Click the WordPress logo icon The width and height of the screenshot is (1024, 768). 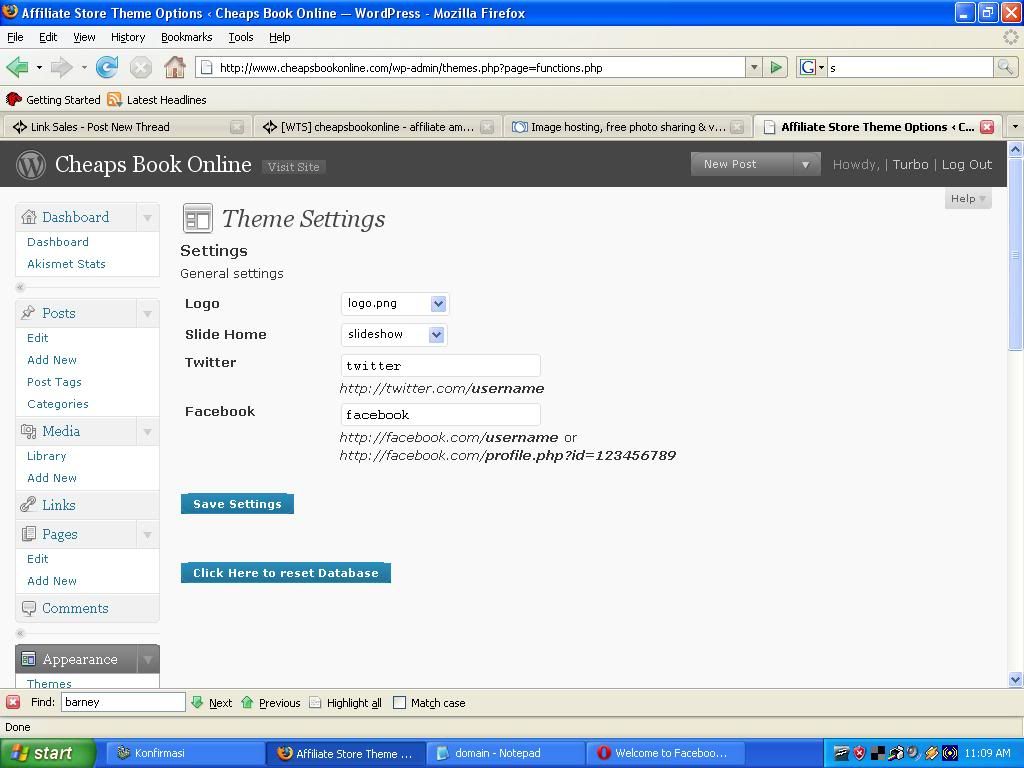(x=31, y=164)
